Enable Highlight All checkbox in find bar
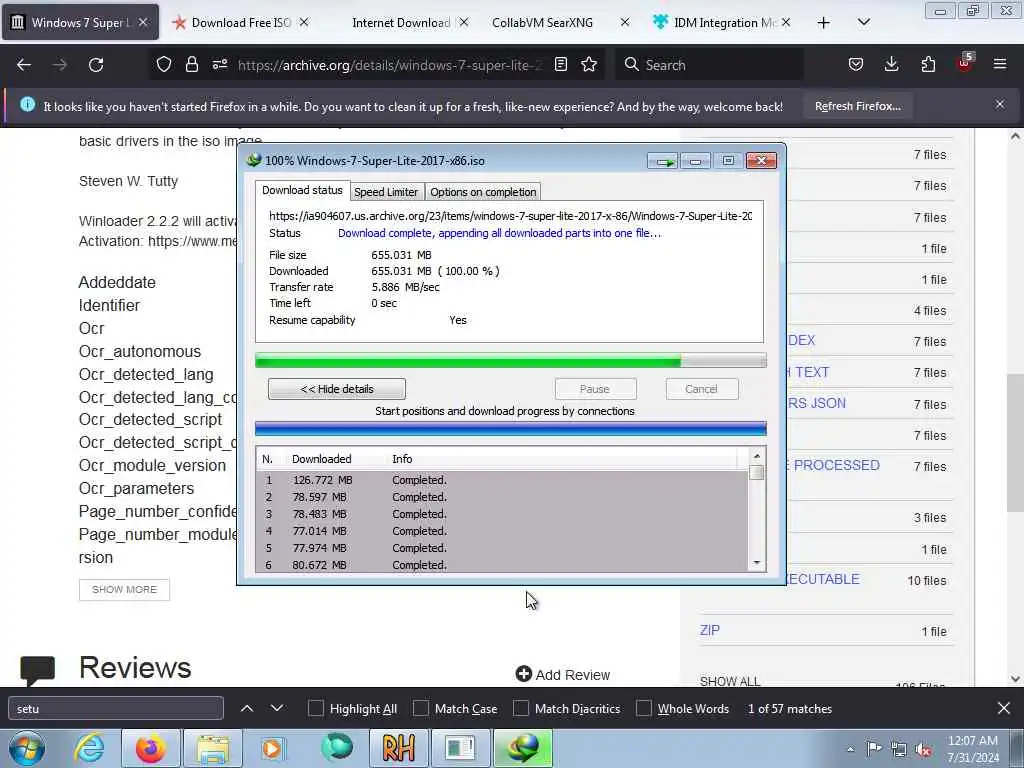The height and width of the screenshot is (768, 1024). 315,709
